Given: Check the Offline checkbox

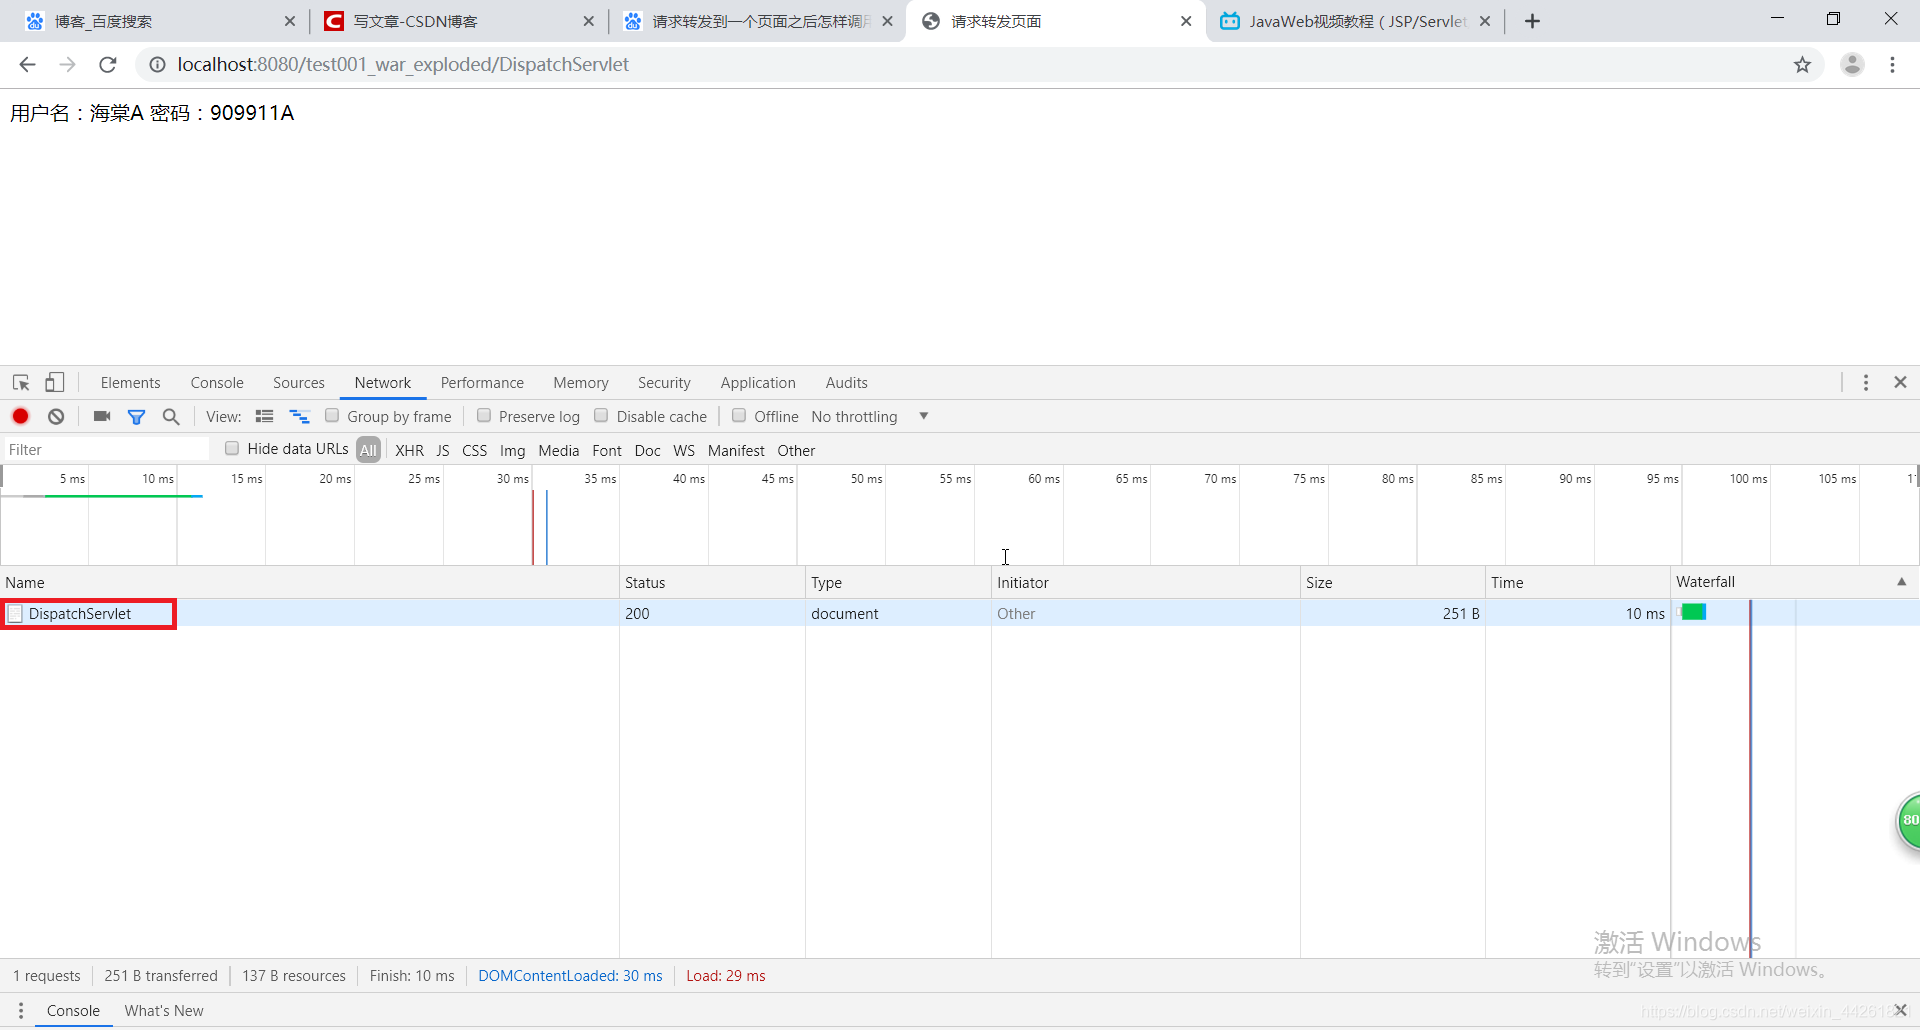Looking at the screenshot, I should pyautogui.click(x=739, y=416).
